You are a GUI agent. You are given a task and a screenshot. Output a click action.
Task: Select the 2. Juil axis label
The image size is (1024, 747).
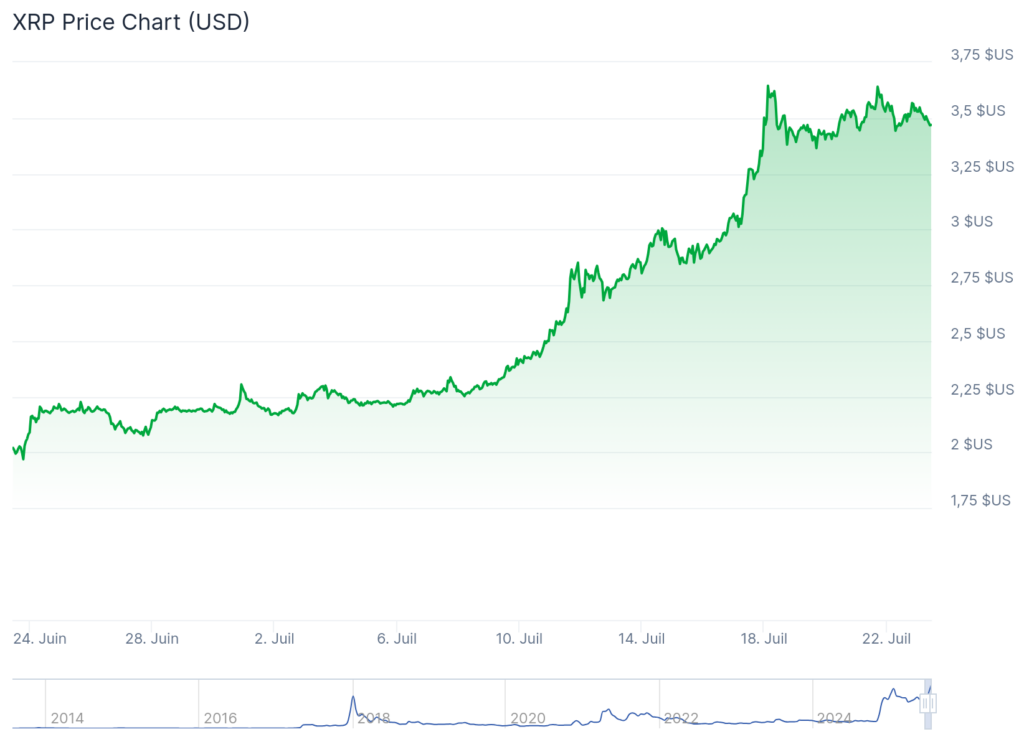pos(274,638)
